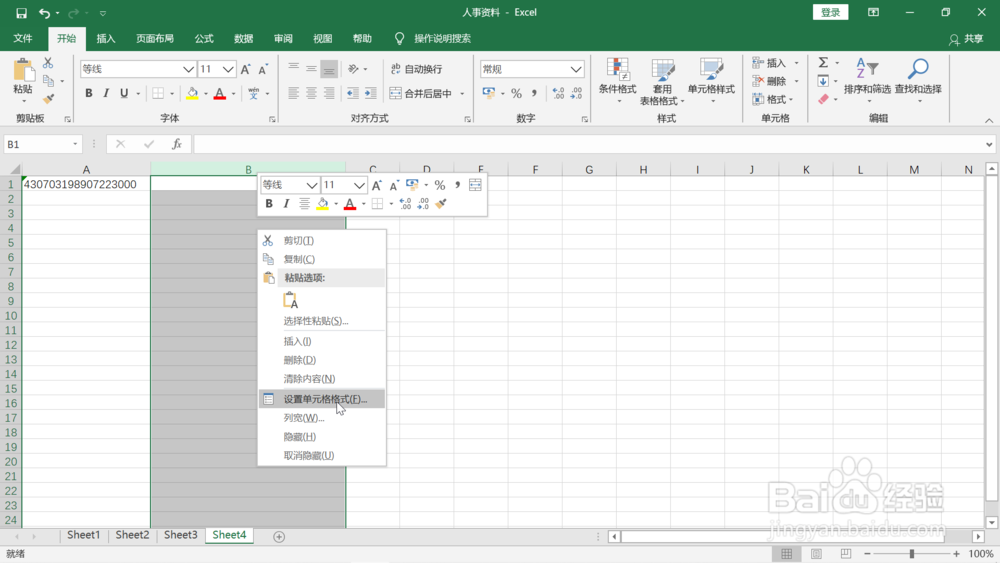Image resolution: width=1000 pixels, height=563 pixels.
Task: Click the paste keep text icon in context menu
Action: click(291, 300)
